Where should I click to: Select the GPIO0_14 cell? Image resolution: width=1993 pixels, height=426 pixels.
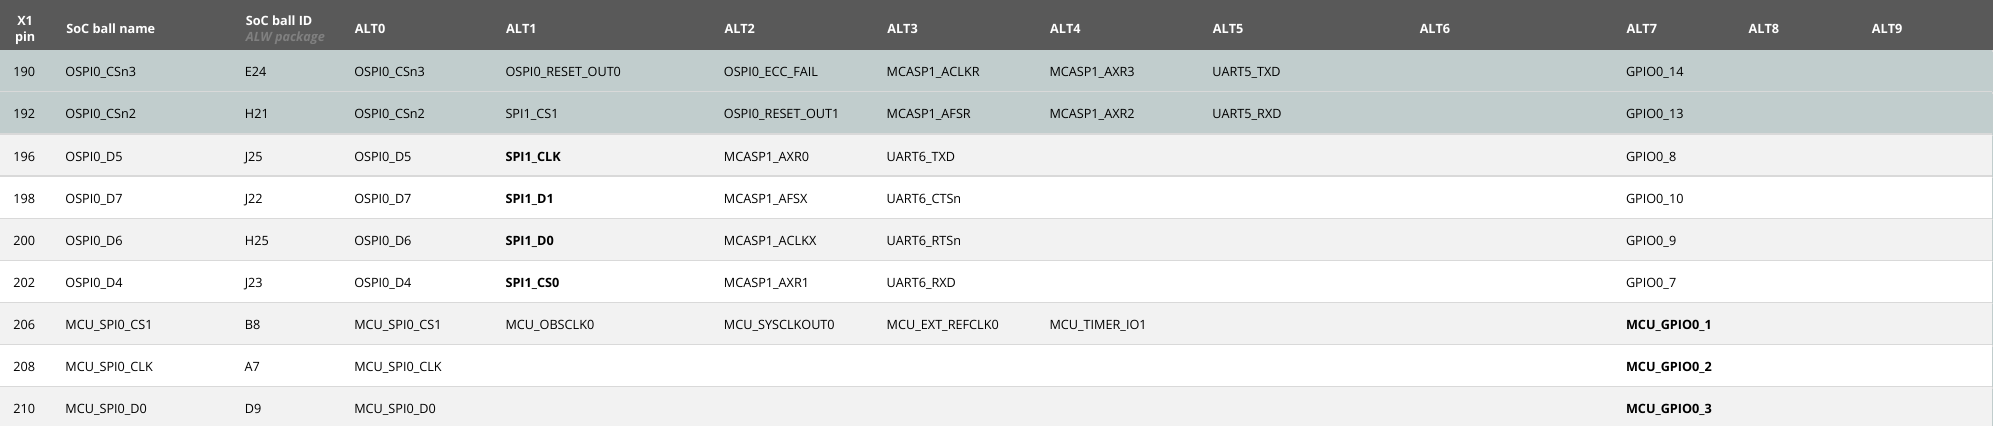tap(1654, 71)
